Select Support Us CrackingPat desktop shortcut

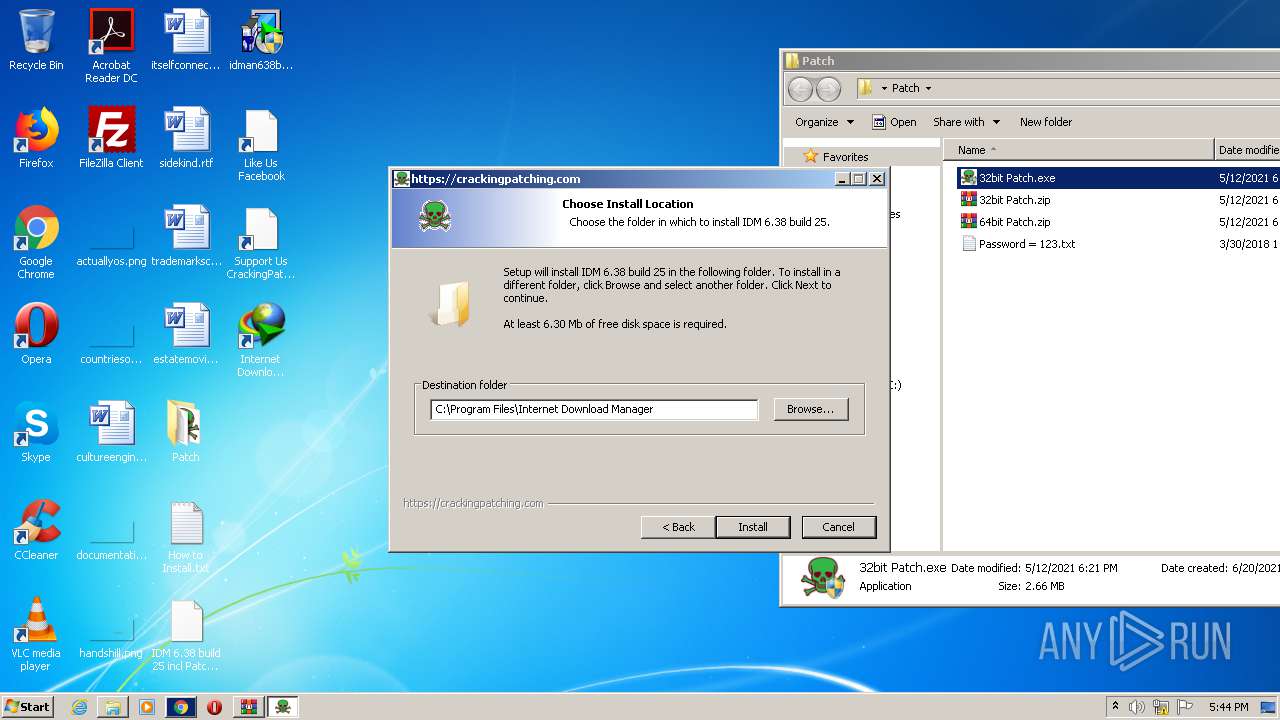click(261, 242)
